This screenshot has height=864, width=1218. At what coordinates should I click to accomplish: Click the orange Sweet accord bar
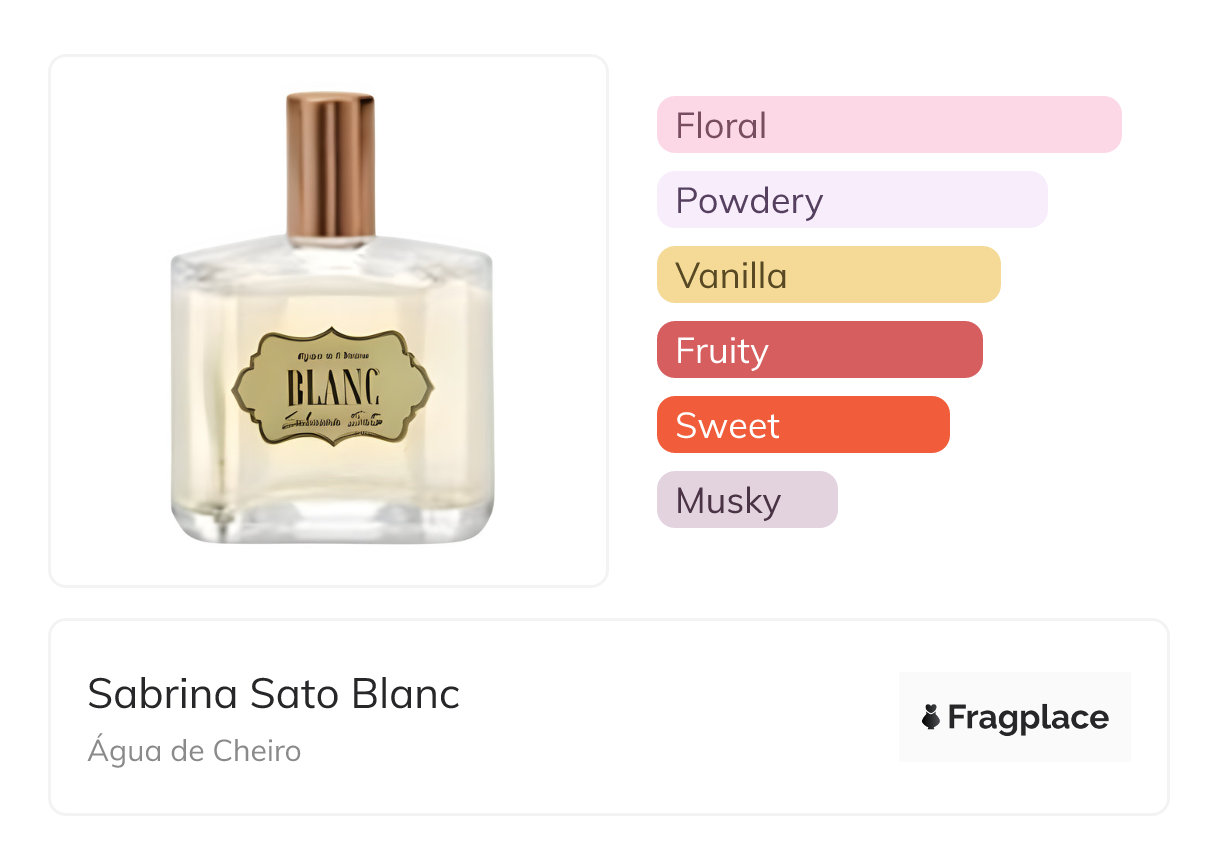802,425
